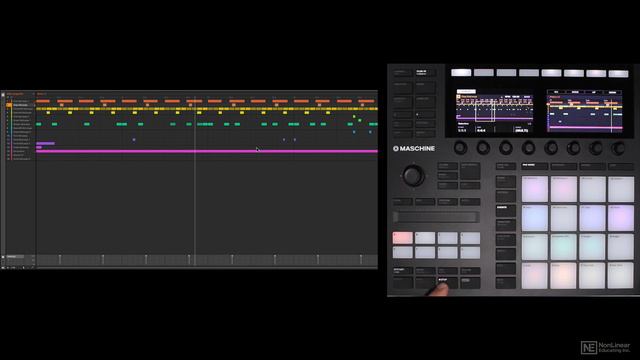Hit pad 2, the orange-tinted pad

(564, 276)
